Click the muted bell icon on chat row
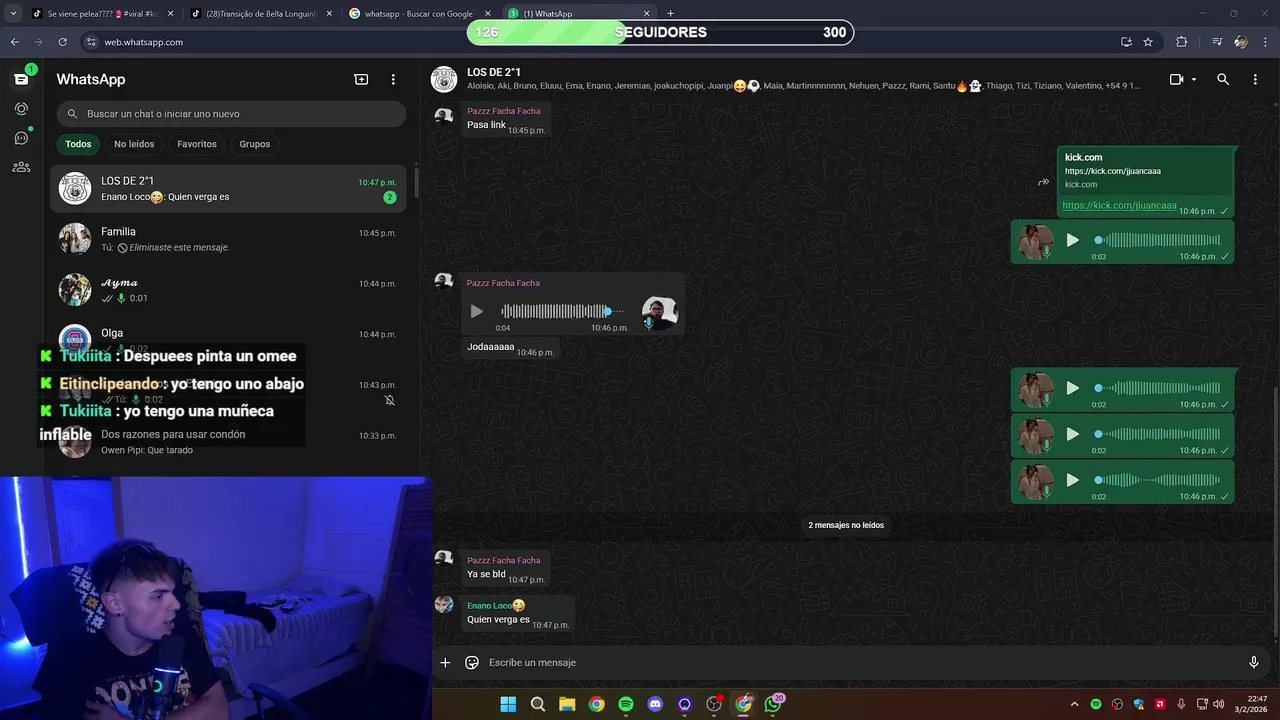Image resolution: width=1280 pixels, height=720 pixels. [x=390, y=400]
